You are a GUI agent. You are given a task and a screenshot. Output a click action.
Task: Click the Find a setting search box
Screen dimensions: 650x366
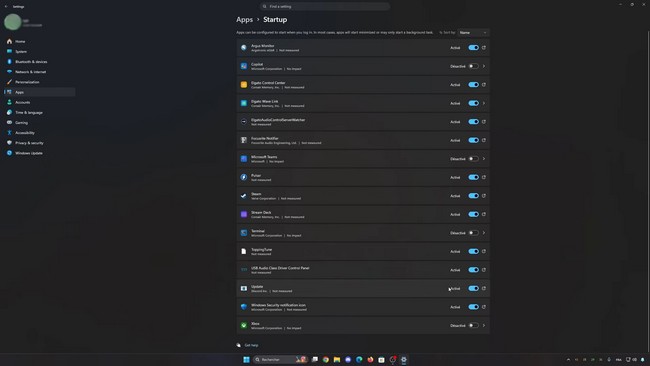point(325,7)
